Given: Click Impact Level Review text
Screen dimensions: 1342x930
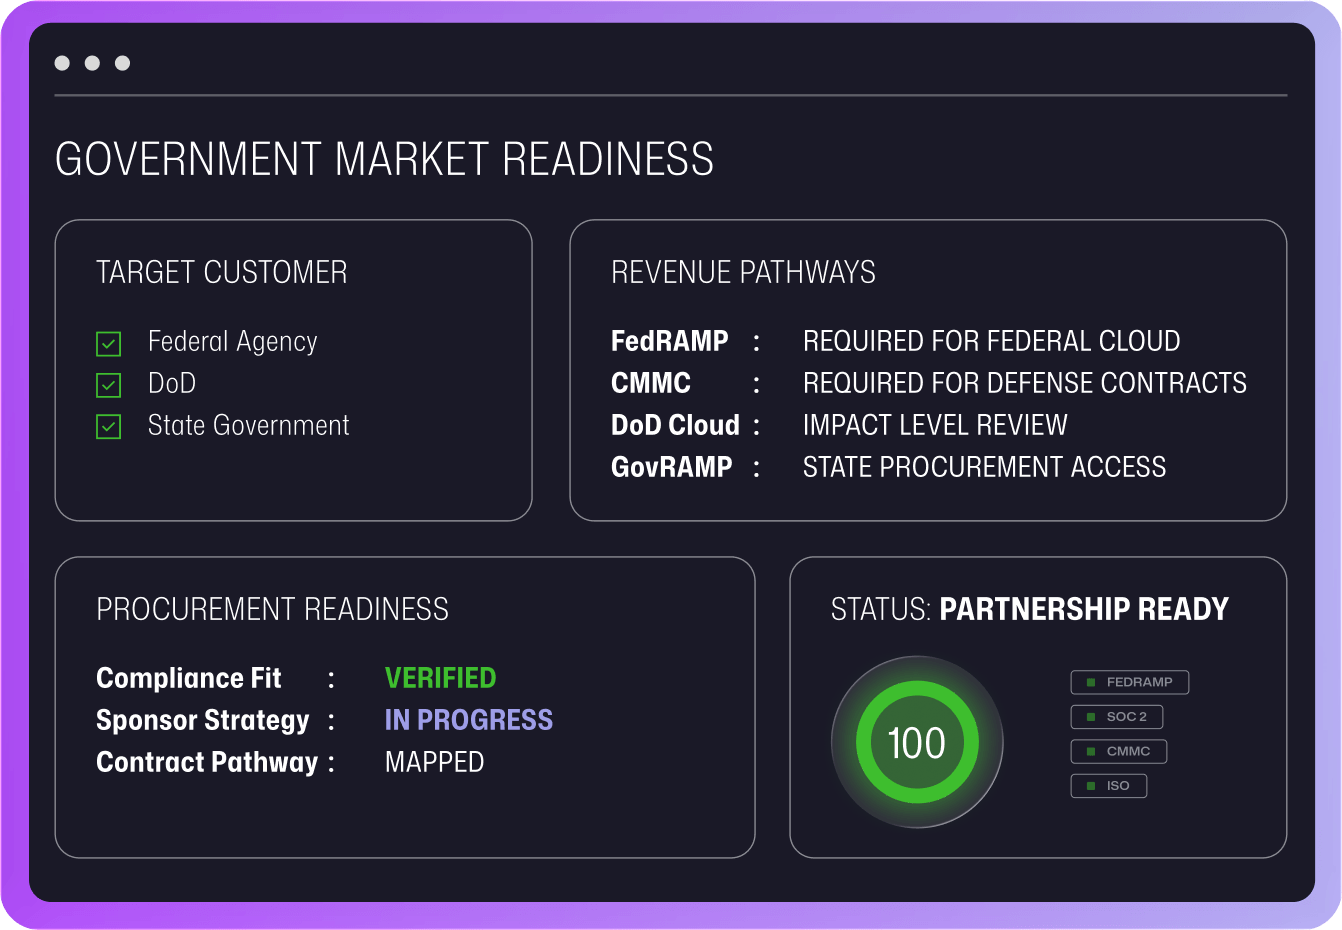Looking at the screenshot, I should [x=936, y=425].
